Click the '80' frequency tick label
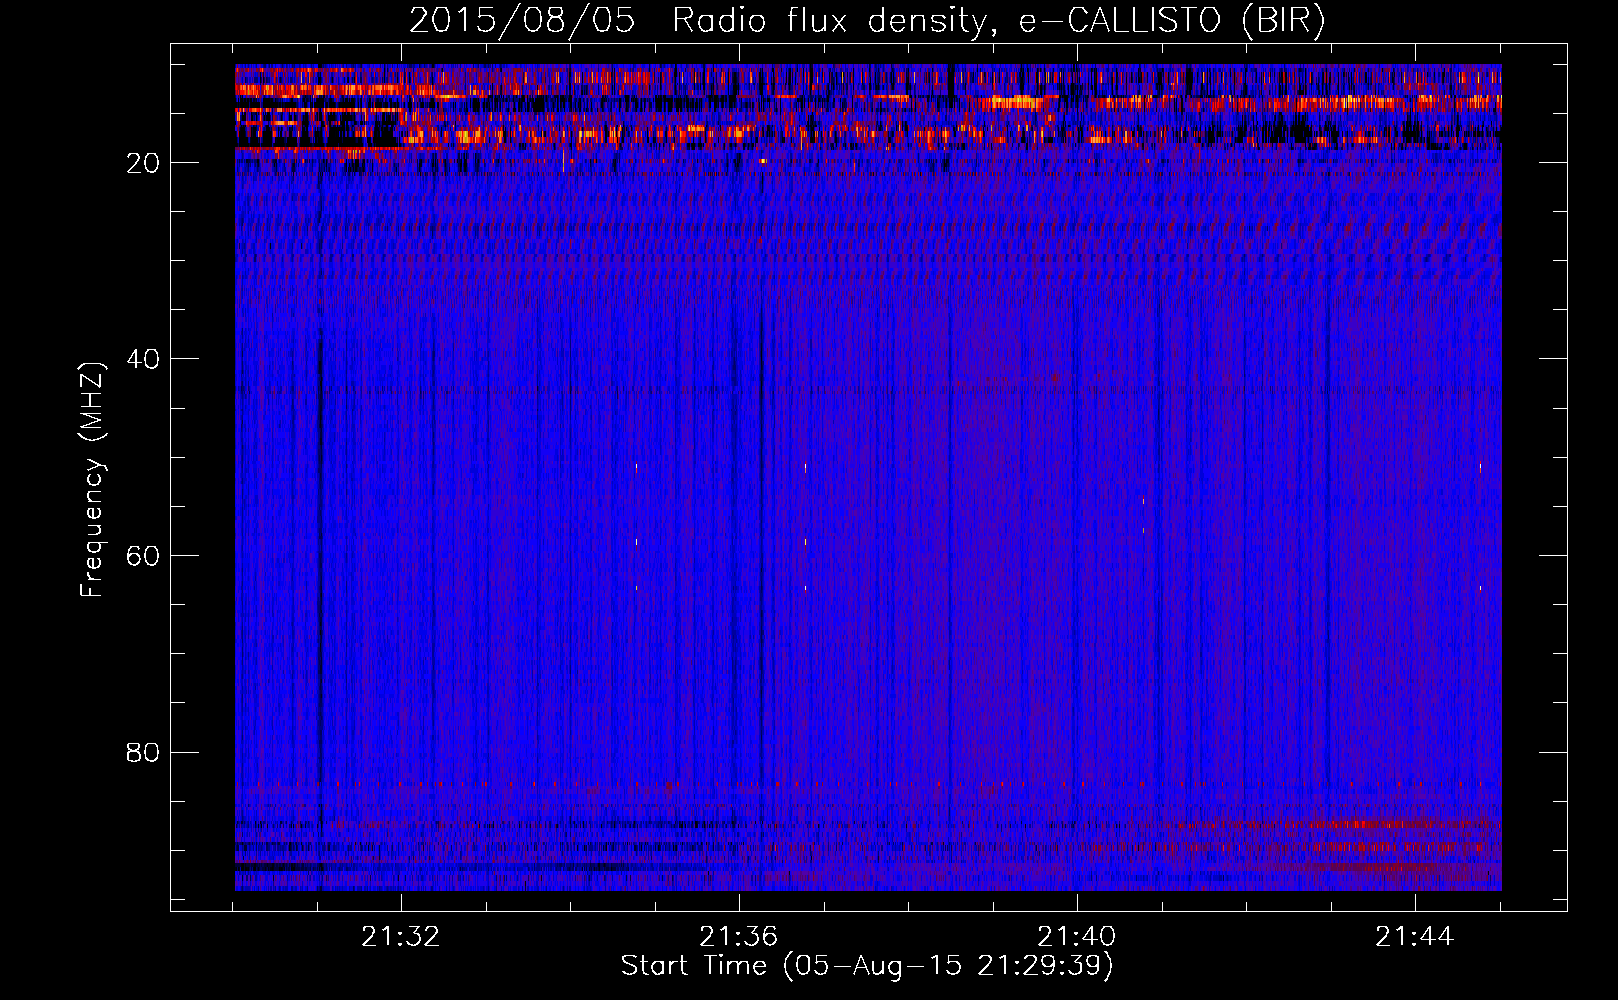1618x1000 pixels. 143,752
